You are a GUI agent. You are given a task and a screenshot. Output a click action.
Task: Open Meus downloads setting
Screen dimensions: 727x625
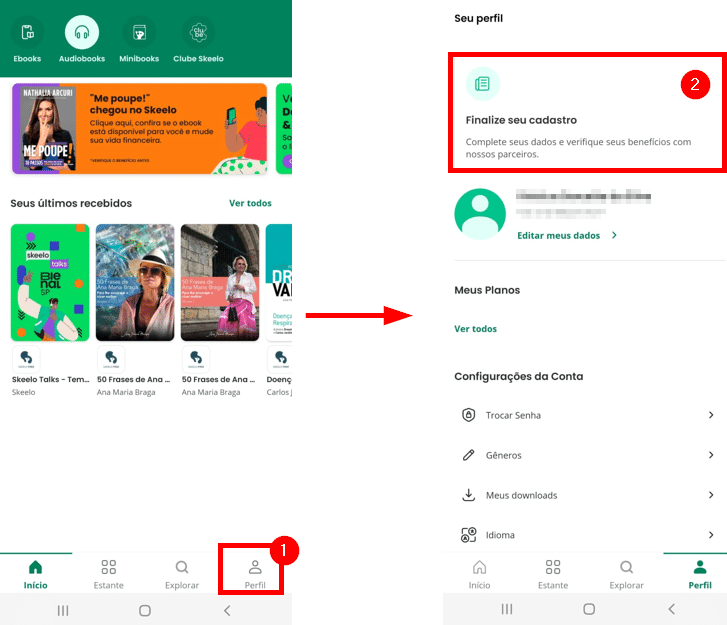pos(587,495)
